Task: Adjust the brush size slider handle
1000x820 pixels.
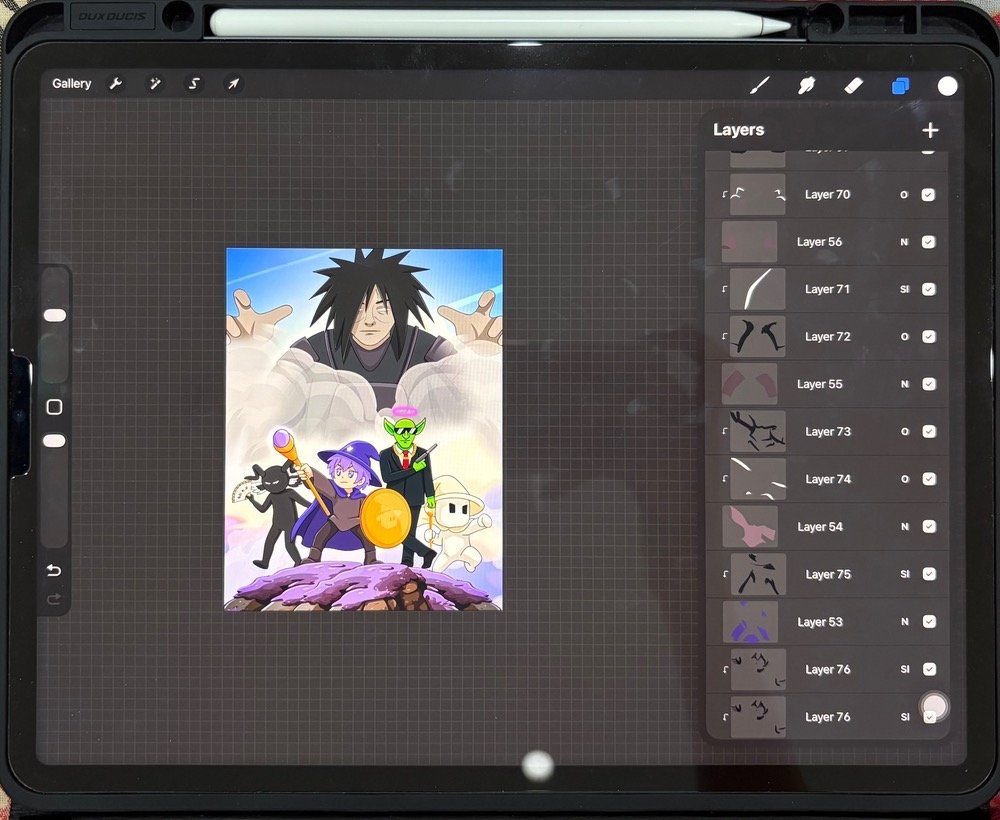Action: click(55, 315)
